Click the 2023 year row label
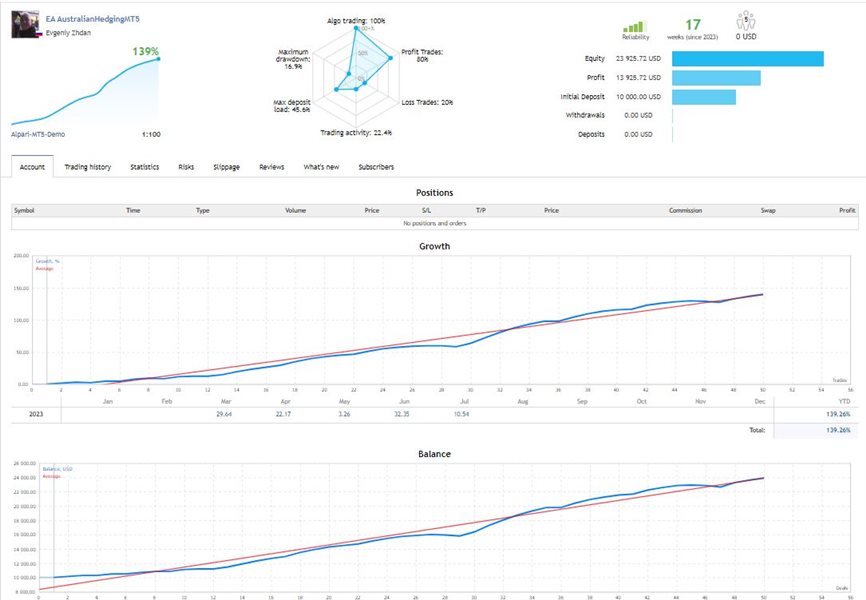866x600 pixels. point(36,414)
